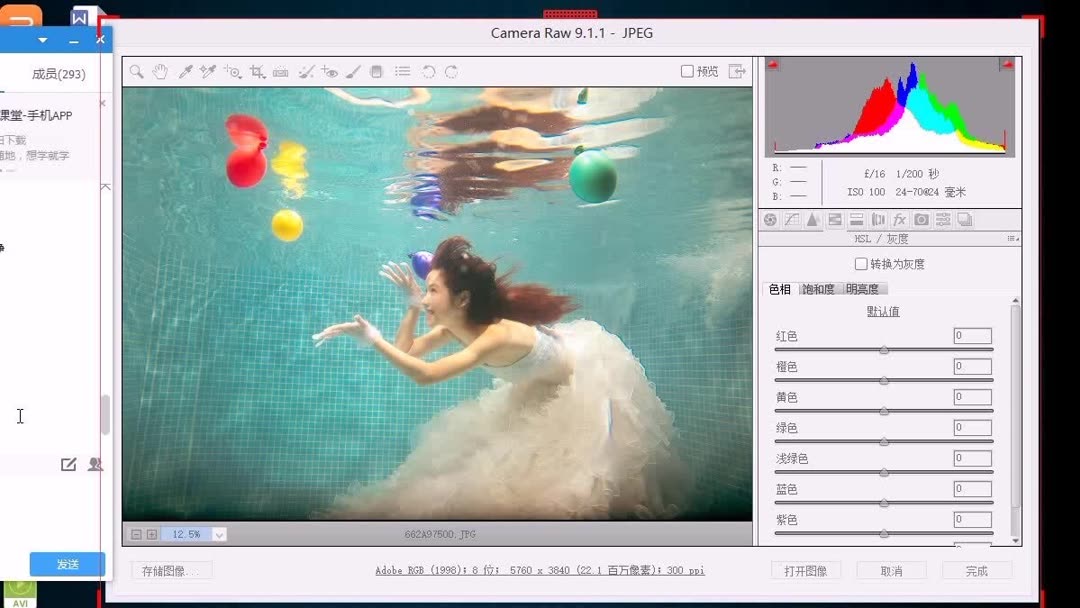Image resolution: width=1080 pixels, height=608 pixels.
Task: Toggle full screen mode icon beside preview
Action: click(737, 71)
